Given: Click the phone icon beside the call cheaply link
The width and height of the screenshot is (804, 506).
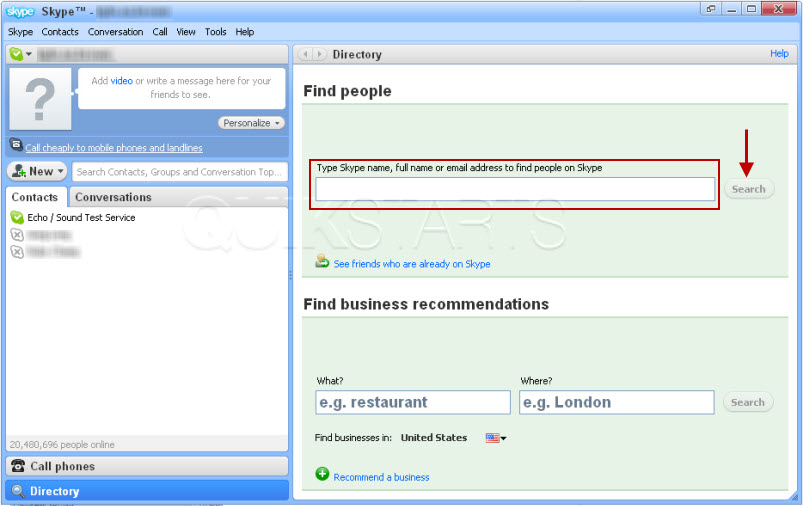Looking at the screenshot, I should [16, 146].
